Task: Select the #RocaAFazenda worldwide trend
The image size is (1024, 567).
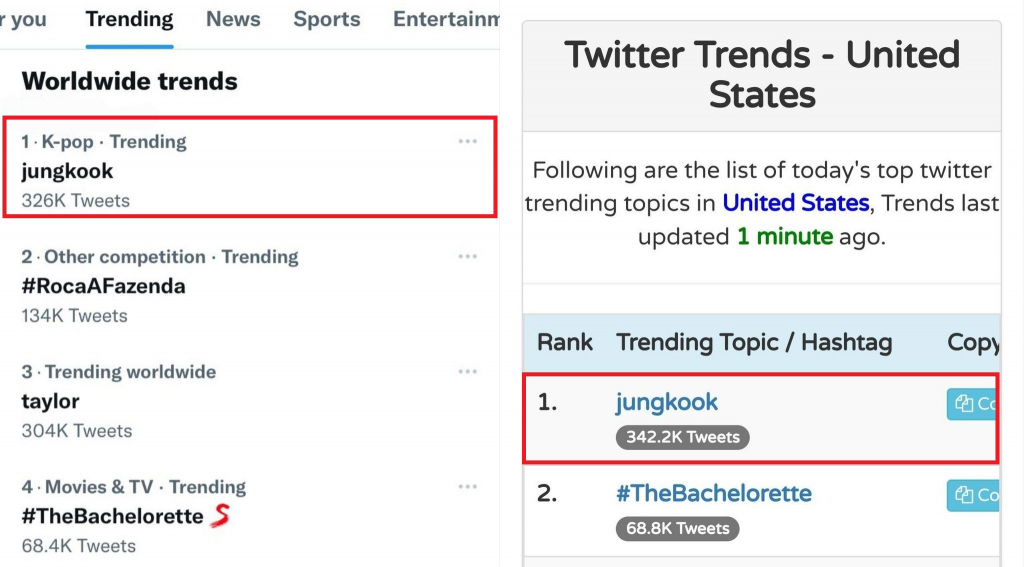Action: pos(250,286)
